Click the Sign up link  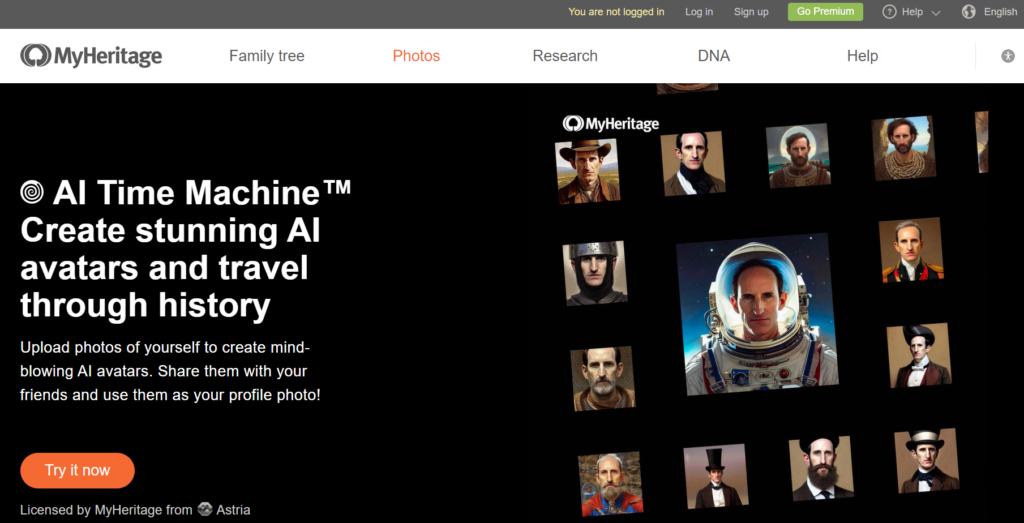click(x=751, y=12)
